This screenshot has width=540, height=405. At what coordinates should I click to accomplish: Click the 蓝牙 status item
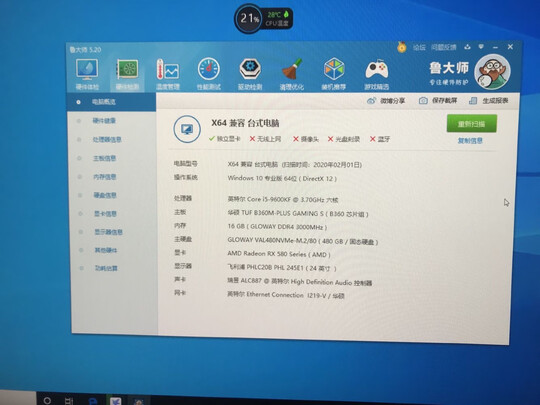click(x=380, y=139)
